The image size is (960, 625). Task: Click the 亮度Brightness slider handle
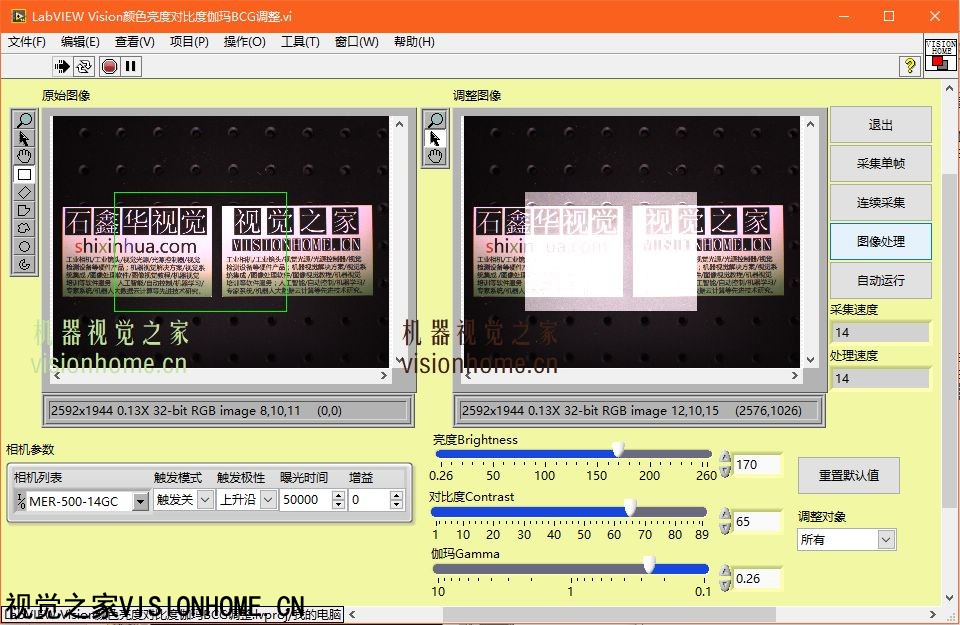click(x=618, y=450)
